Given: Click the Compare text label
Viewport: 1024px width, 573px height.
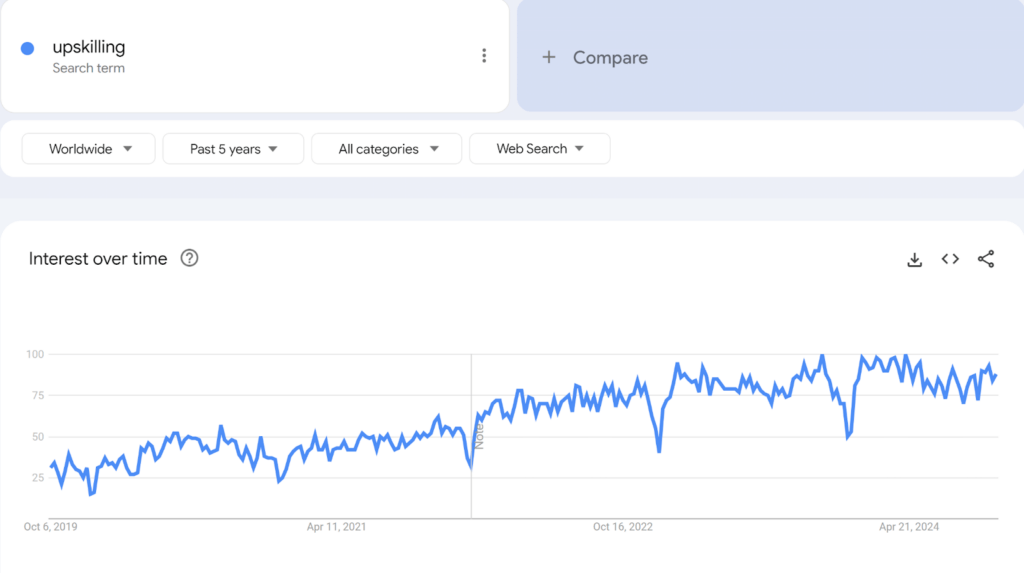Looking at the screenshot, I should point(610,58).
